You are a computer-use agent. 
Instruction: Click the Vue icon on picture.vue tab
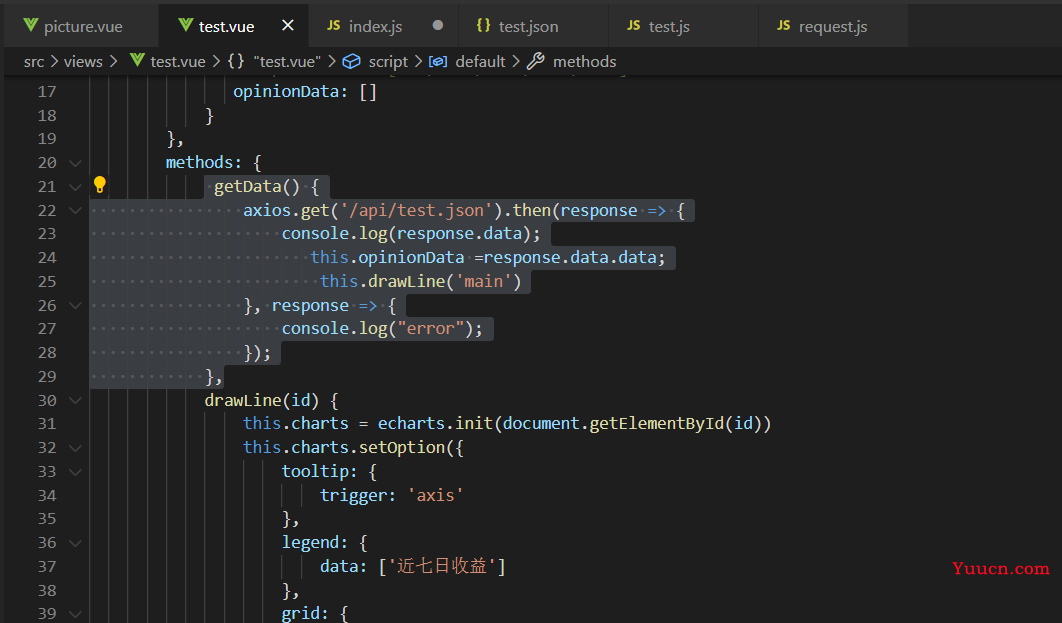(x=30, y=26)
